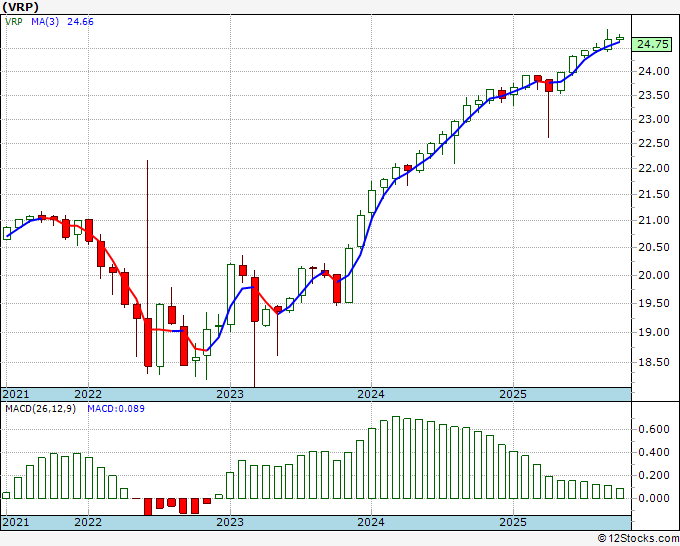Click 2023 on the MACD timeline
The width and height of the screenshot is (680, 546).
point(230,522)
